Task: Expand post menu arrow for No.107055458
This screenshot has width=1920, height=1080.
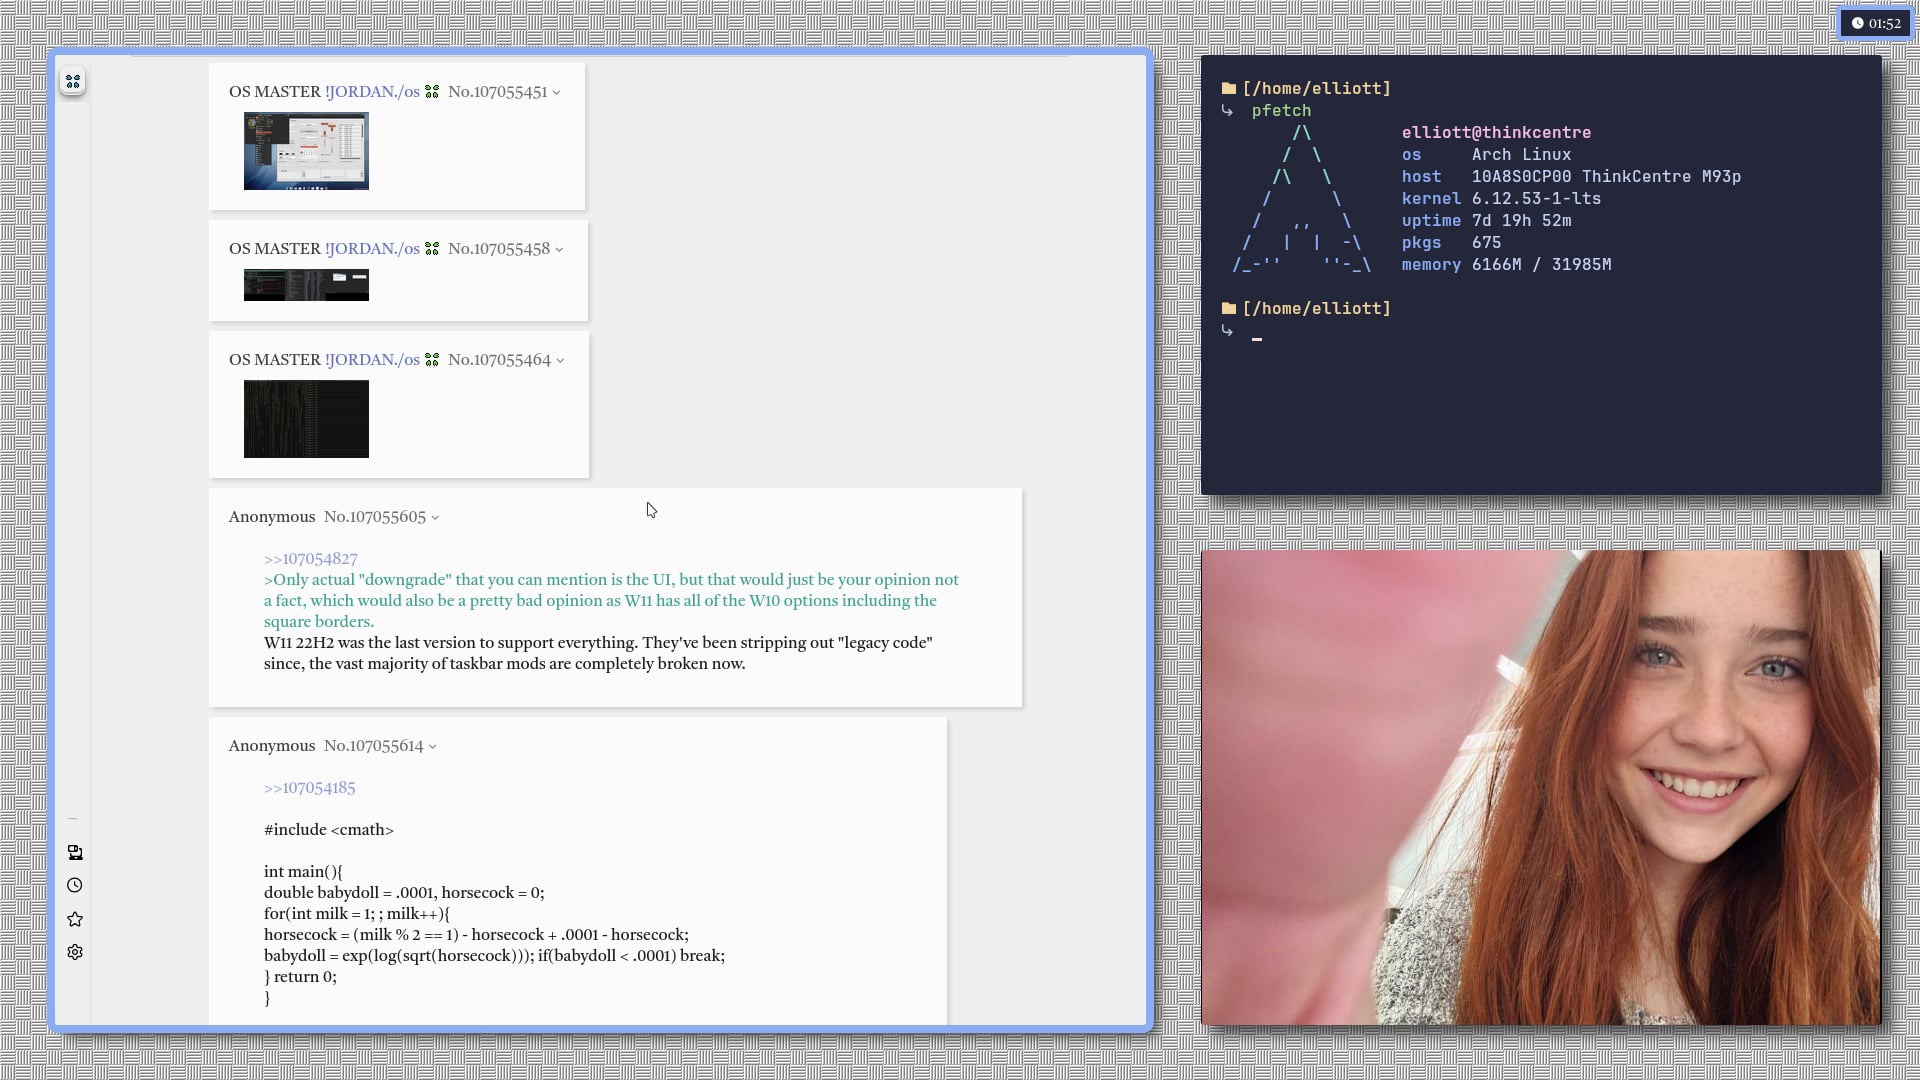Action: pos(559,250)
